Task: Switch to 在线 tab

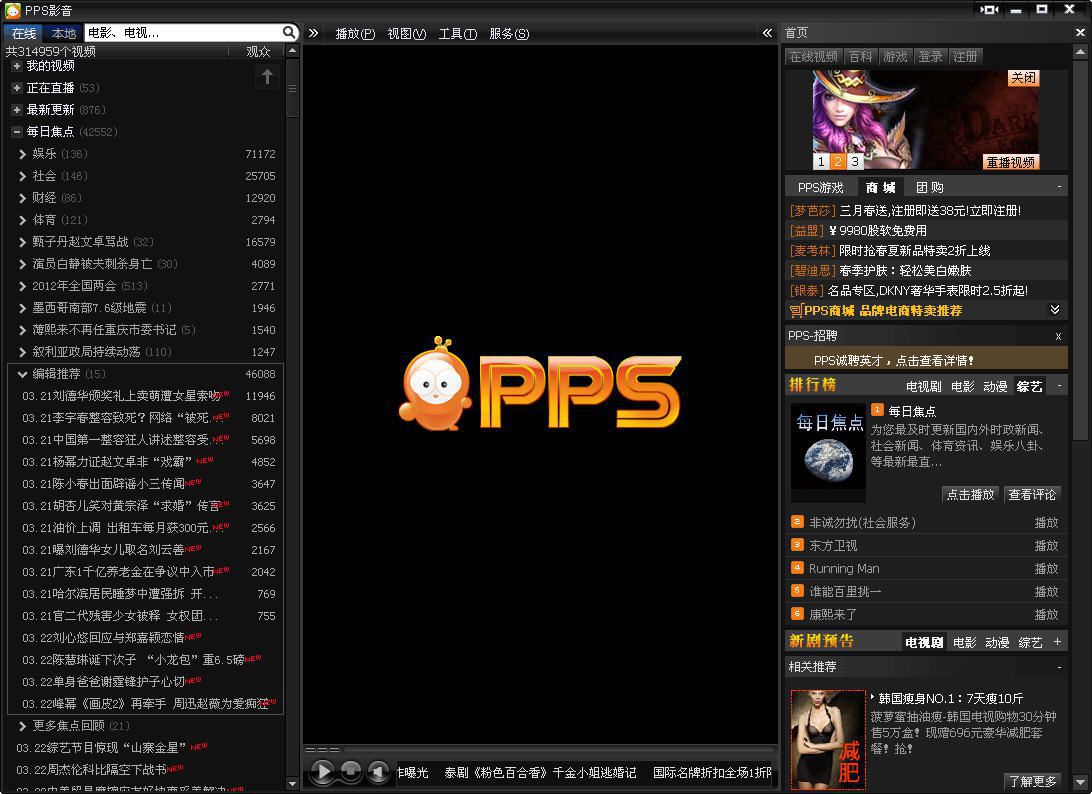Action: (24, 33)
